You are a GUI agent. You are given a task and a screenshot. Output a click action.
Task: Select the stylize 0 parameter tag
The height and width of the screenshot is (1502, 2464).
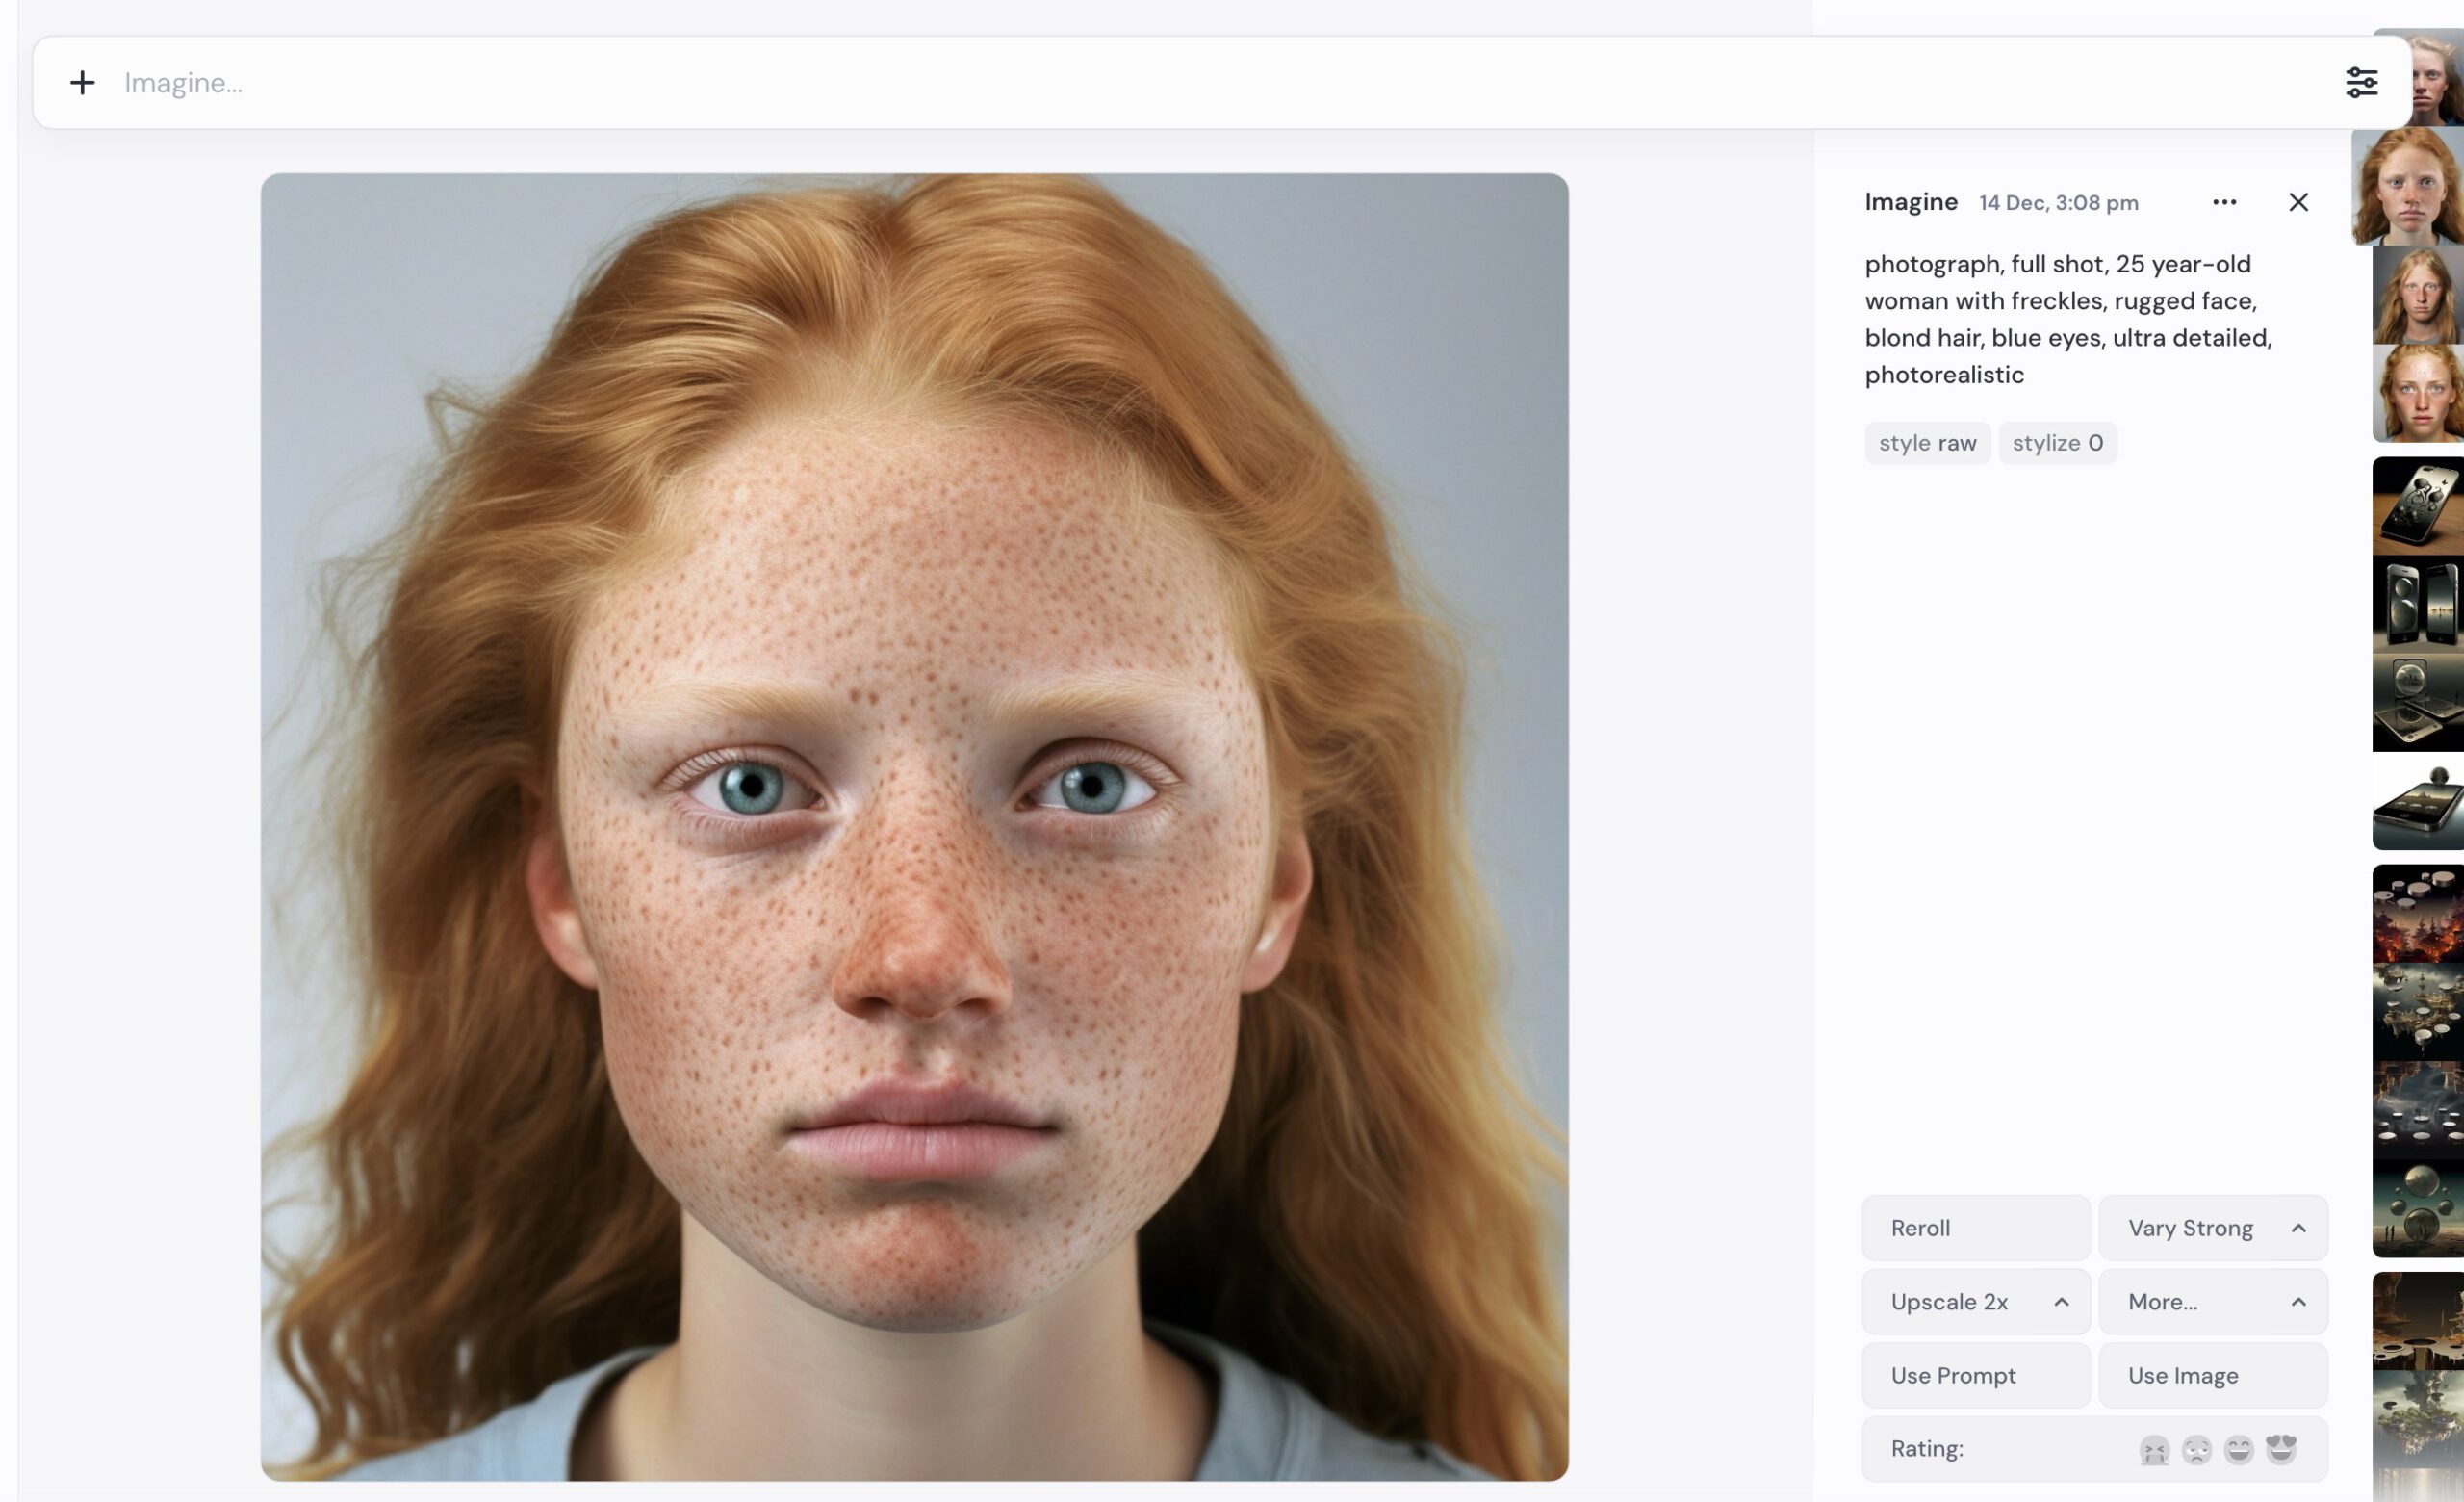point(2057,443)
